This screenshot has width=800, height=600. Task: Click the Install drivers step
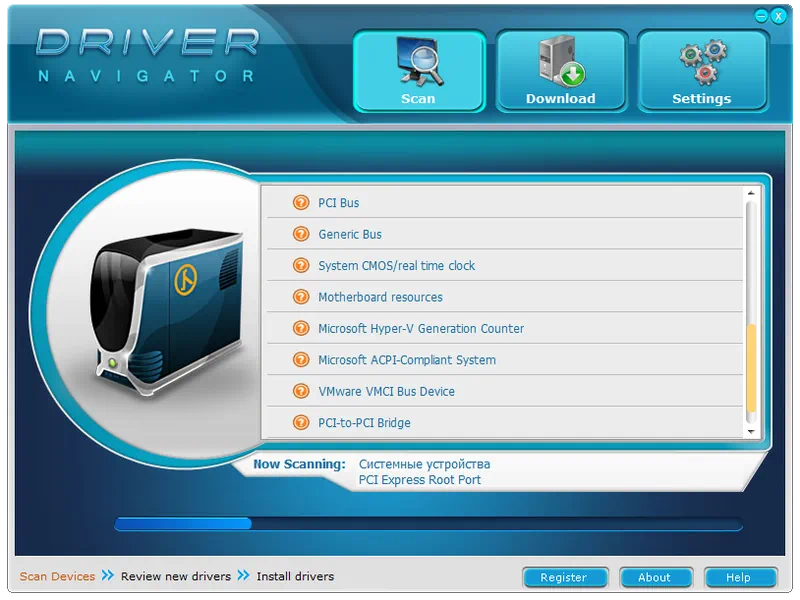point(295,577)
